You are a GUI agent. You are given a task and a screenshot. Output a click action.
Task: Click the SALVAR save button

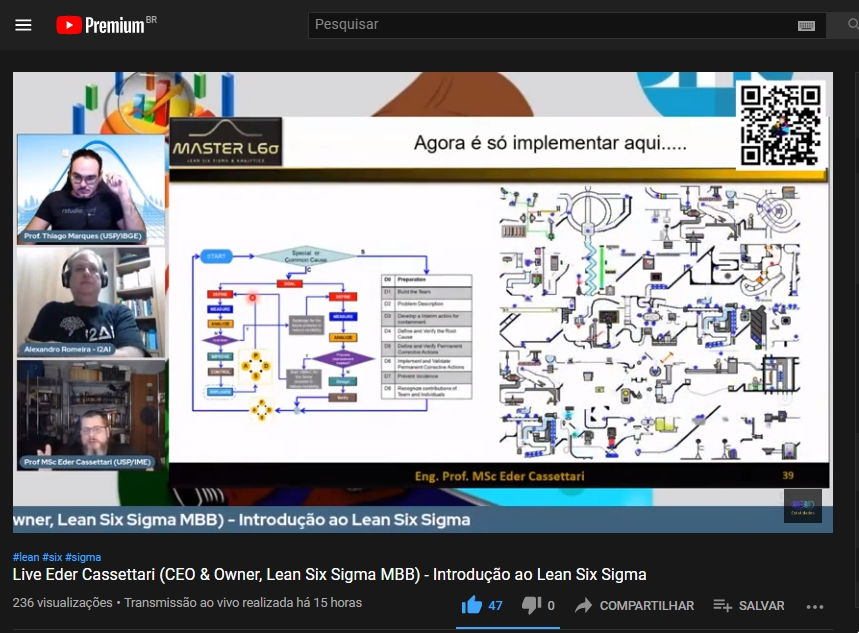point(749,606)
